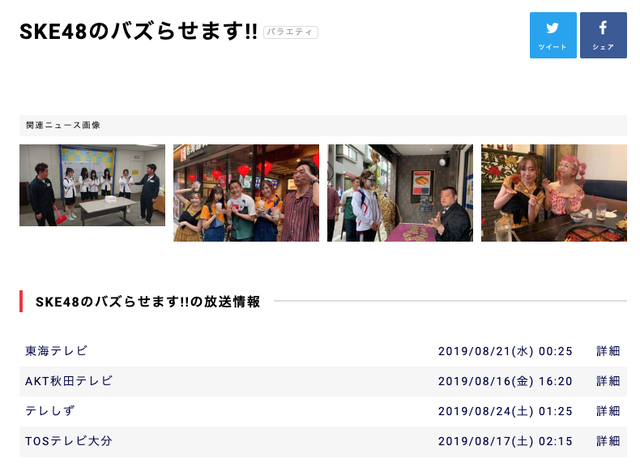Select the date 2019/08/24(土) 01:25
This screenshot has width=640, height=476.
[x=505, y=411]
